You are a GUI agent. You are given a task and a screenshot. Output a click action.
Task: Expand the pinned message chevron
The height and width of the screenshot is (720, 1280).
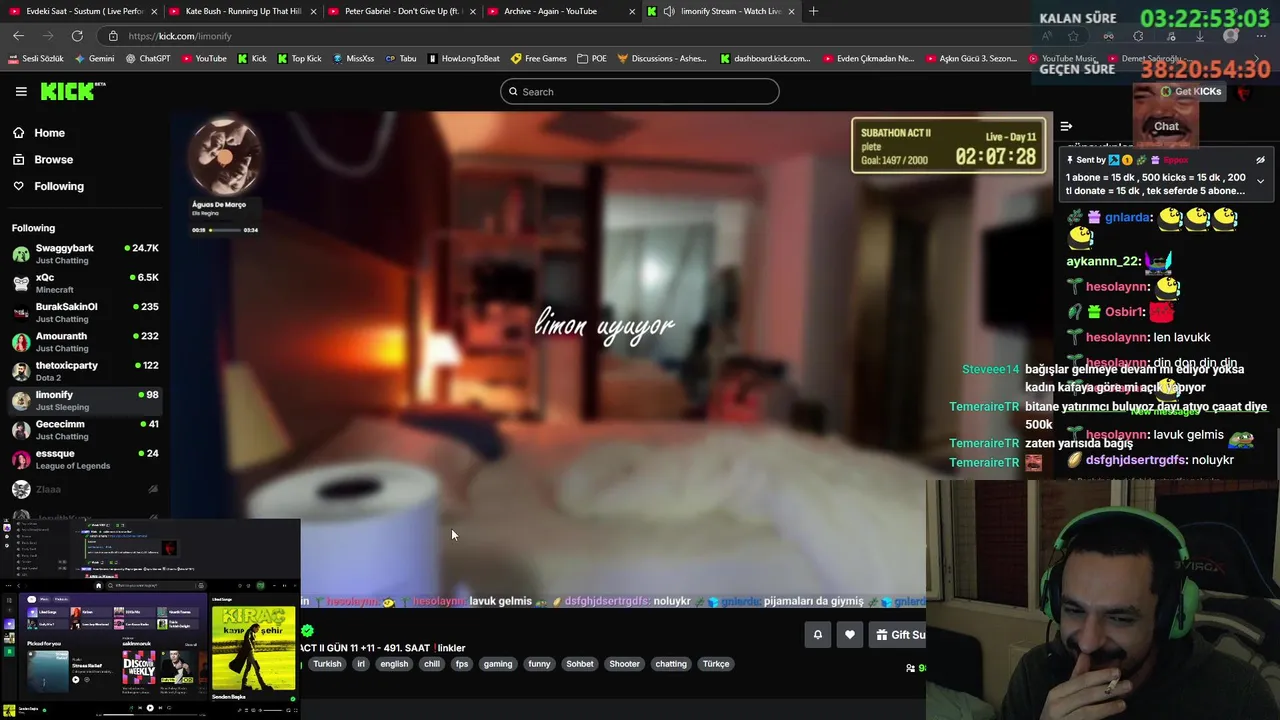click(x=1260, y=181)
